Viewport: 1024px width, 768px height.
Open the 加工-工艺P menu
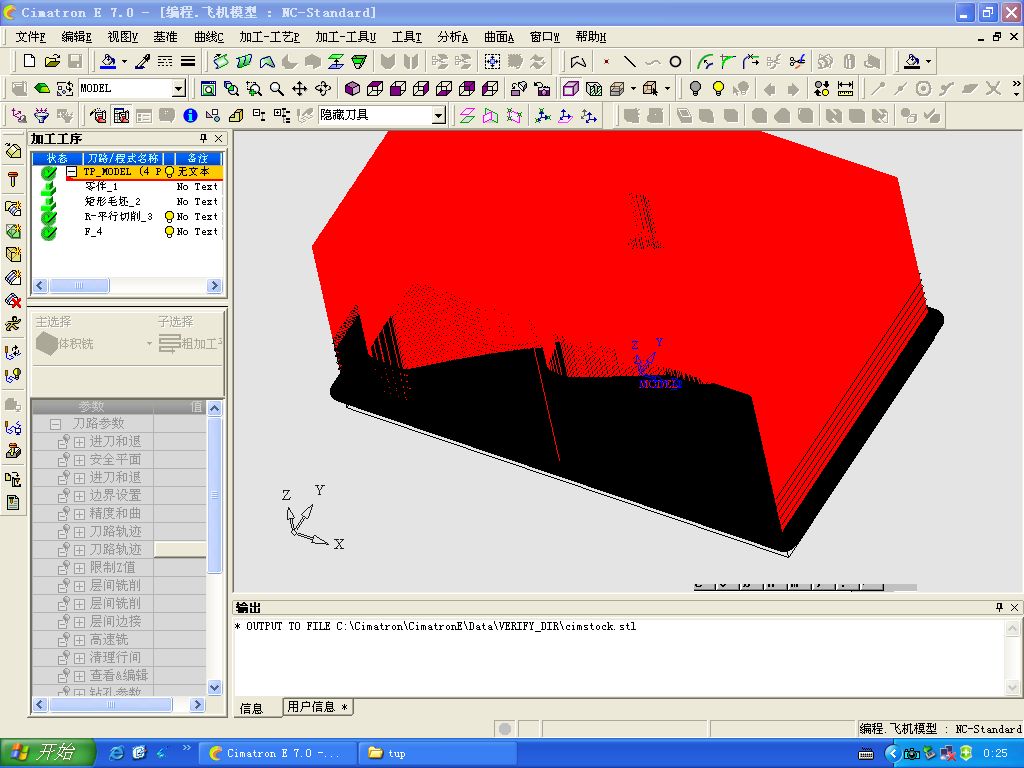269,37
